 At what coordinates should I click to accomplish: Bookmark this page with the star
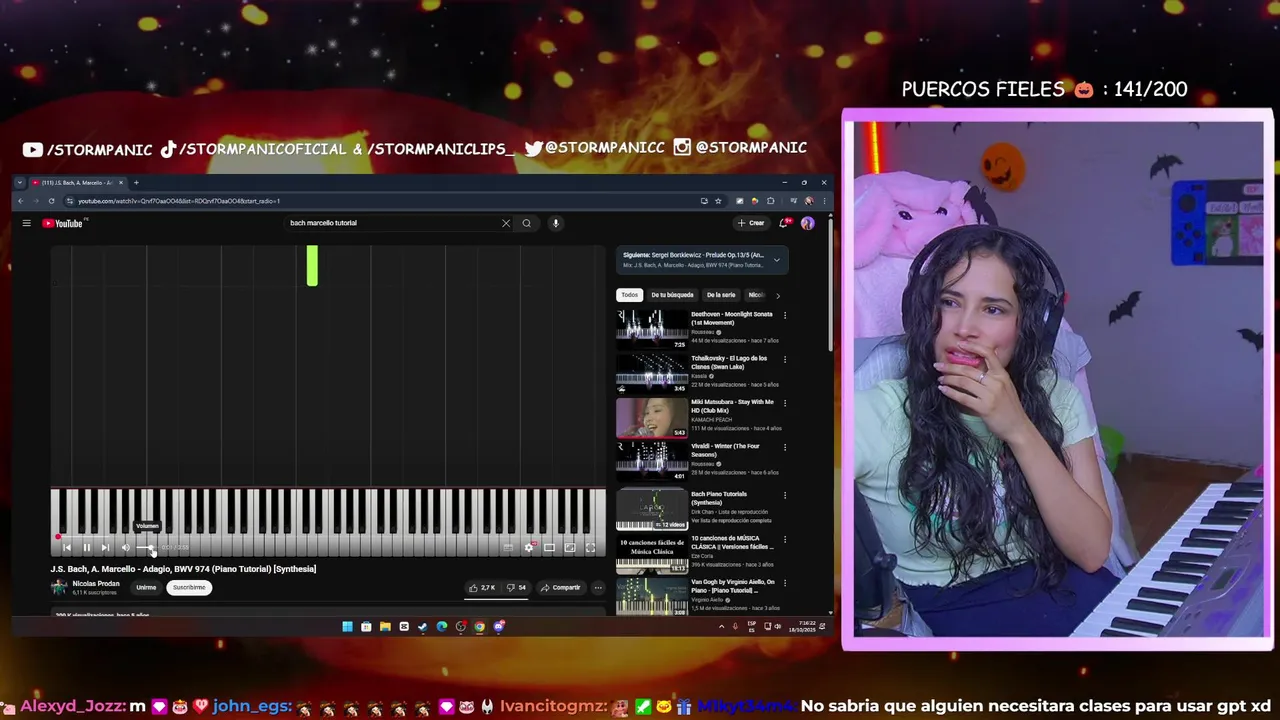click(x=718, y=201)
